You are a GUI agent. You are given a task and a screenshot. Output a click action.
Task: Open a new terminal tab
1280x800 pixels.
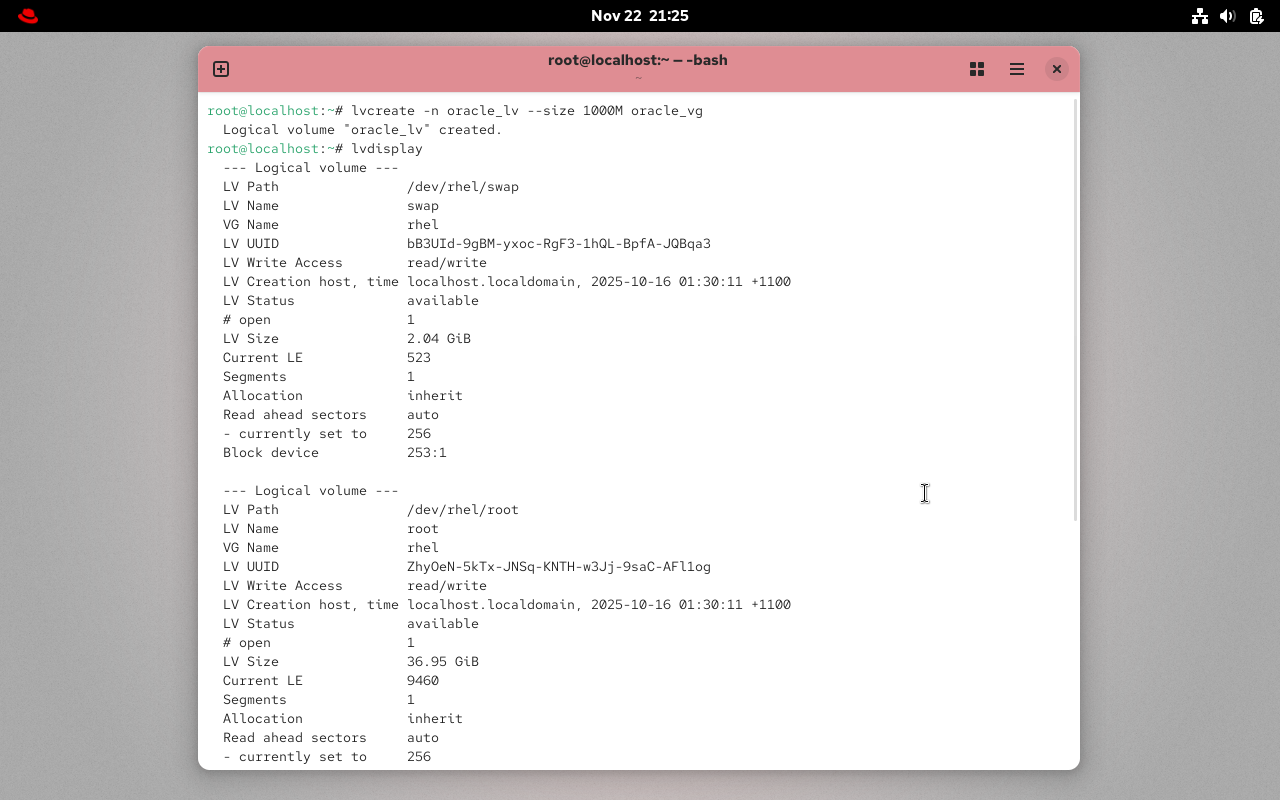(x=220, y=69)
